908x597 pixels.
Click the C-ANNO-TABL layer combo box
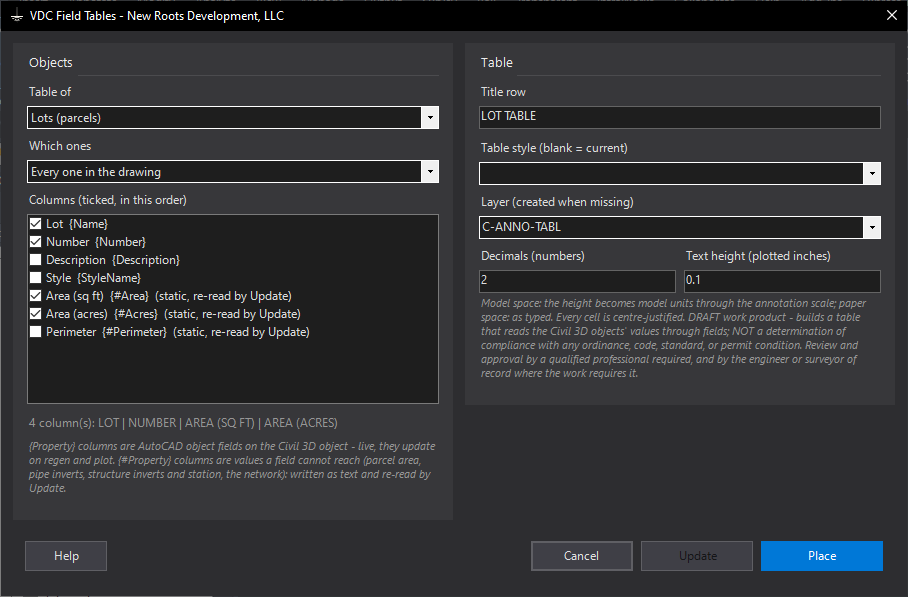(680, 228)
